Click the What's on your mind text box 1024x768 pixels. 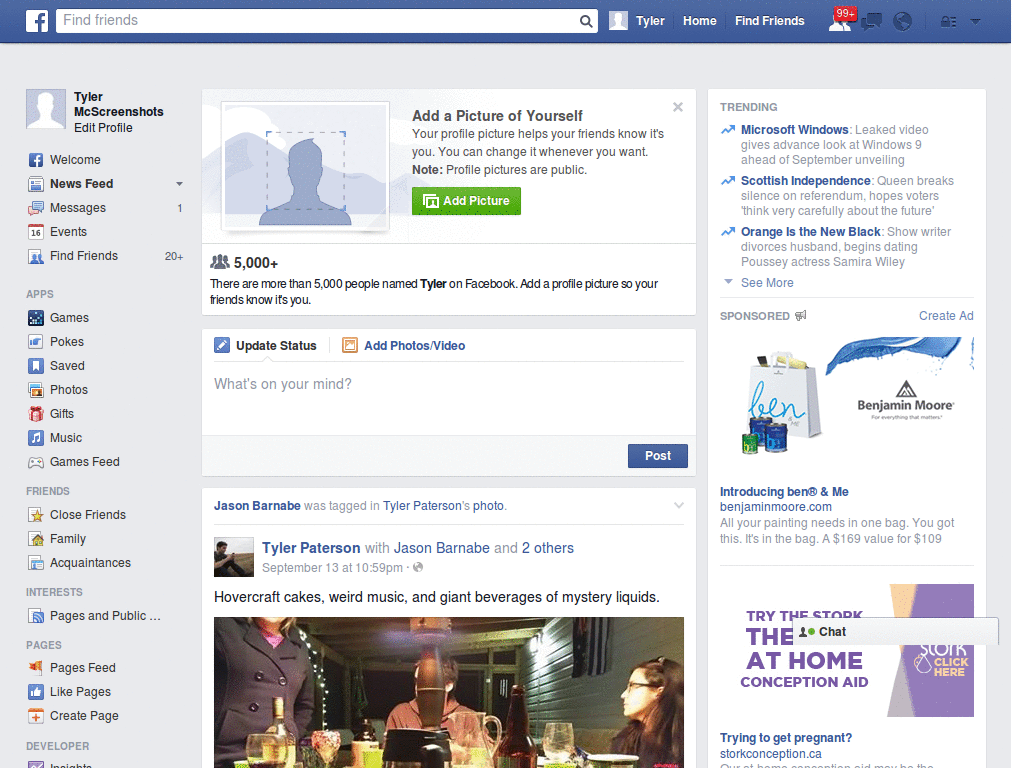[x=449, y=398]
